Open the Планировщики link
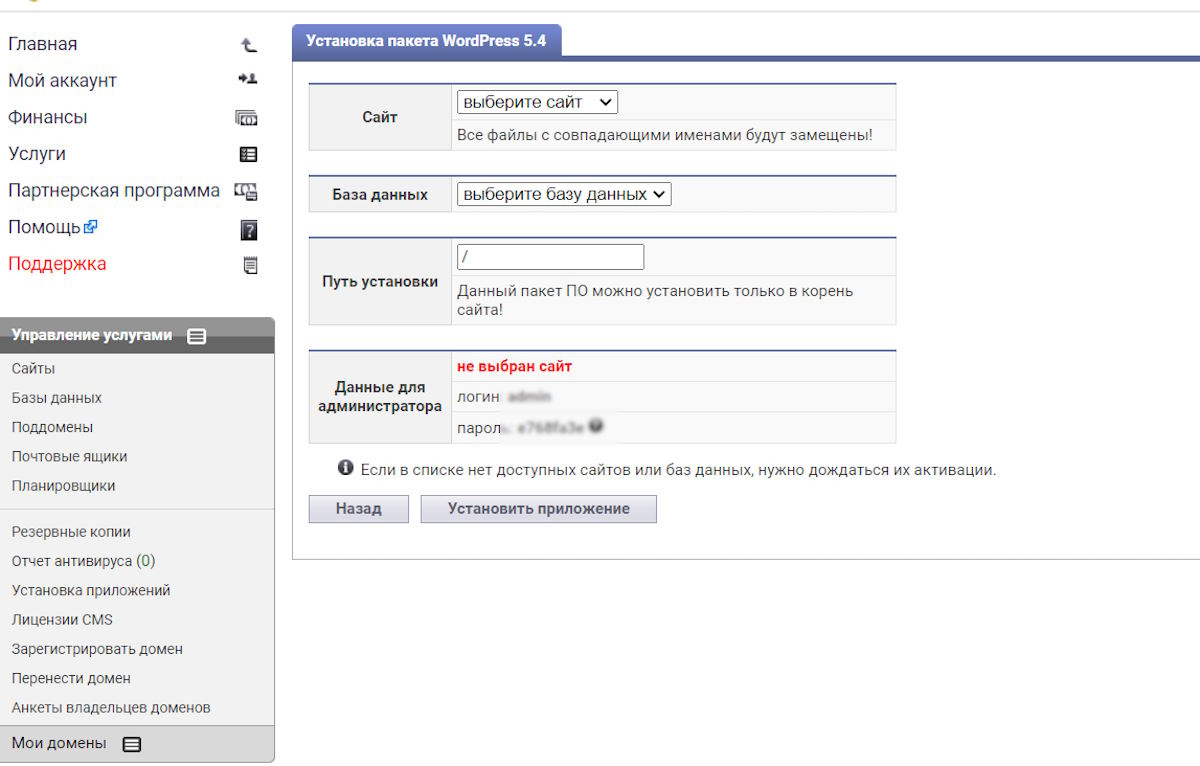The height and width of the screenshot is (766, 1200). click(64, 486)
